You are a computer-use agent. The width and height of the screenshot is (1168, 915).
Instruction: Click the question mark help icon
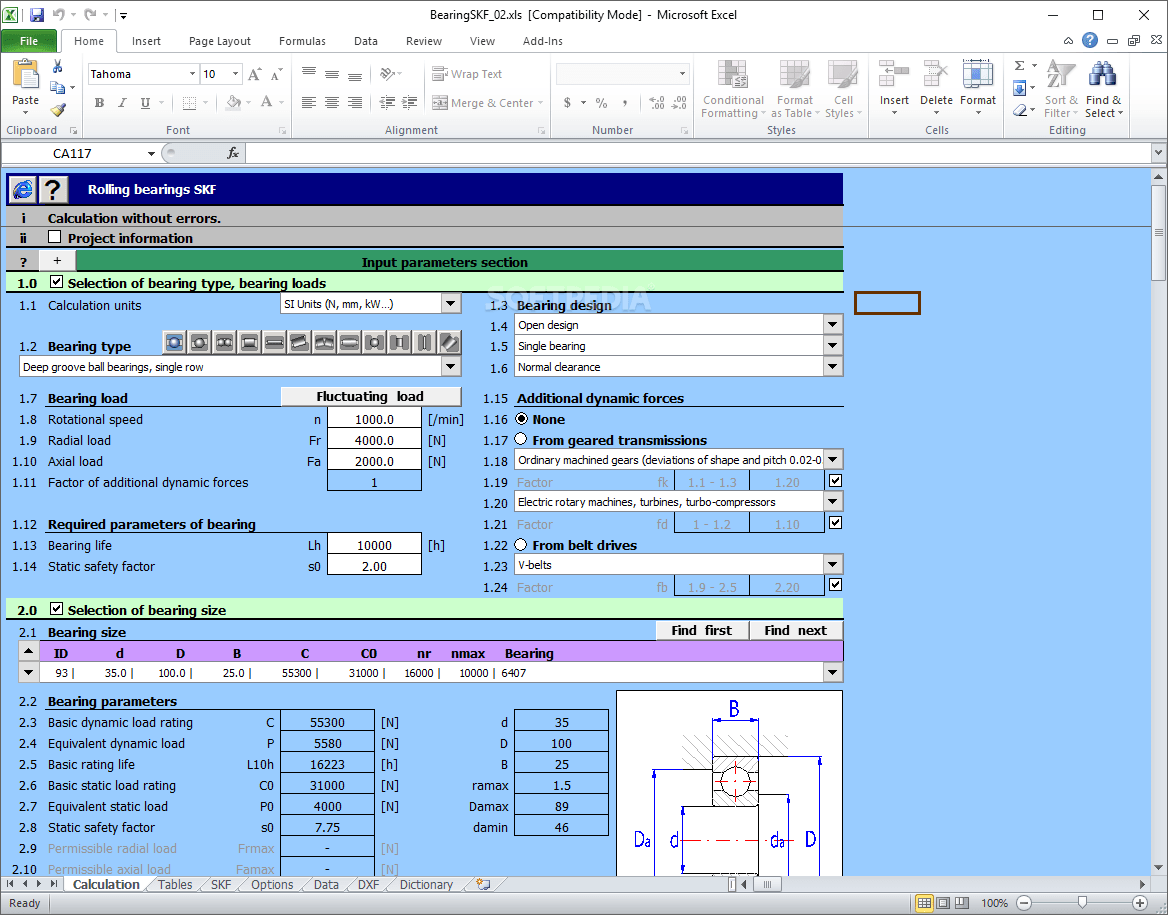point(53,189)
